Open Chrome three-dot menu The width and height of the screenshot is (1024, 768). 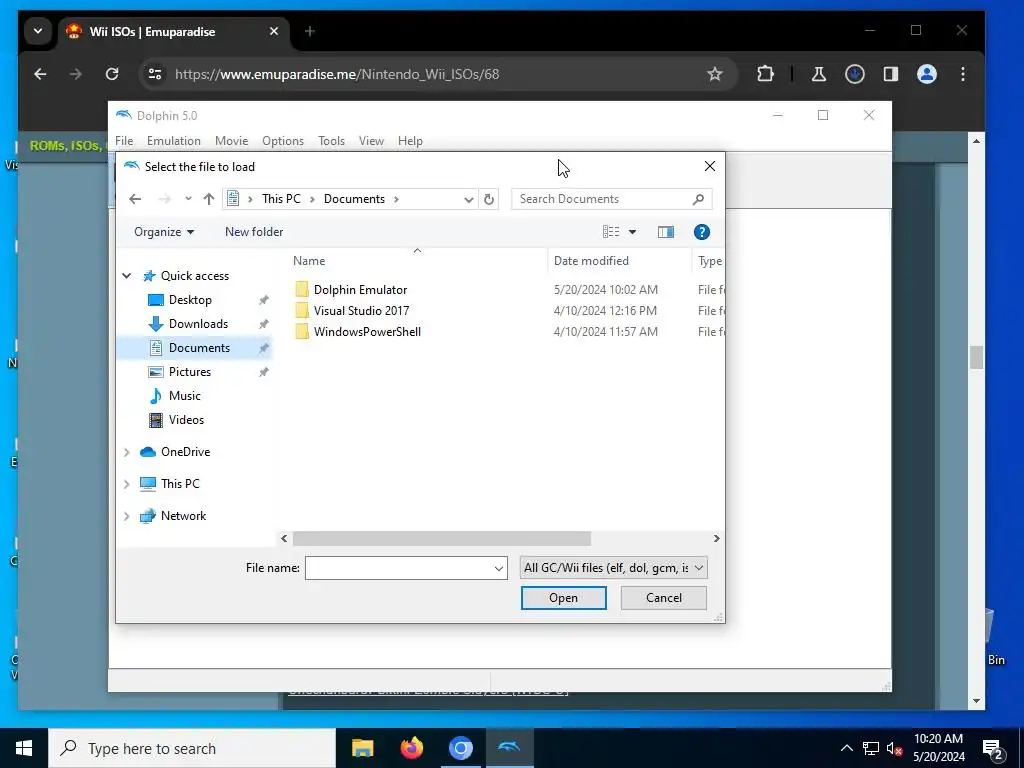[x=963, y=74]
